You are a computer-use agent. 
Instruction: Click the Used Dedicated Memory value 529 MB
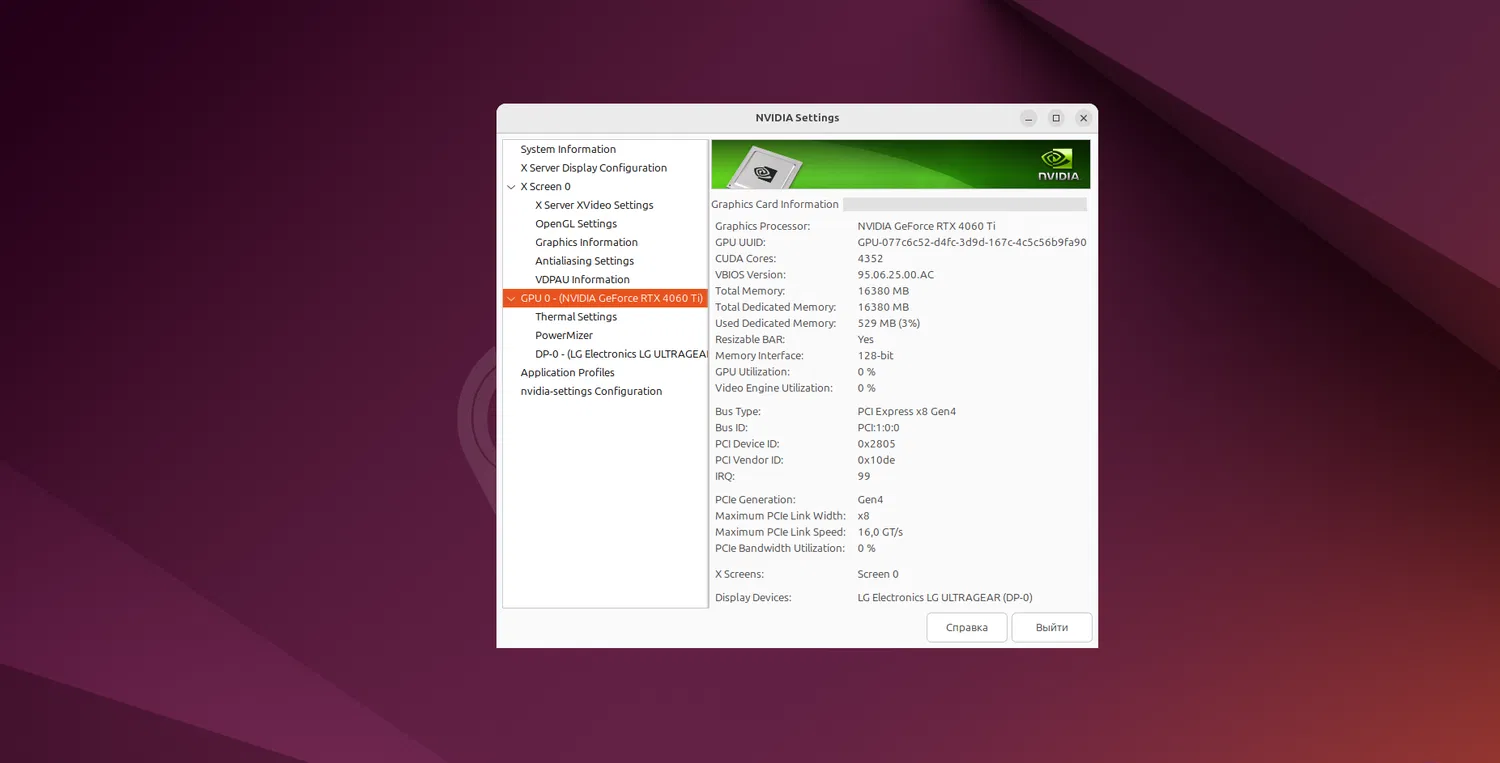(x=889, y=324)
